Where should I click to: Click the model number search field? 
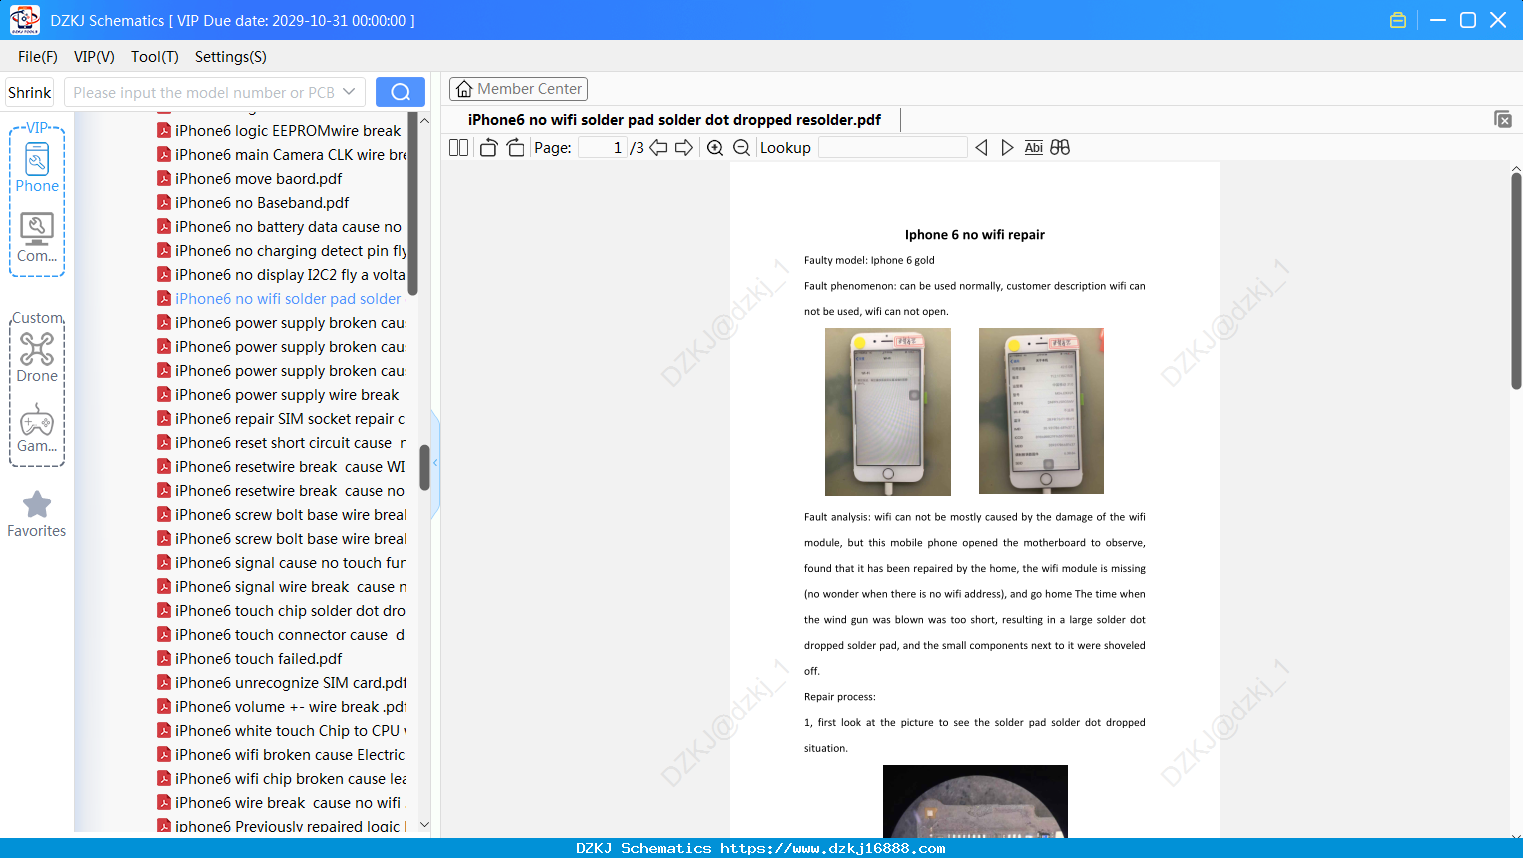click(203, 92)
